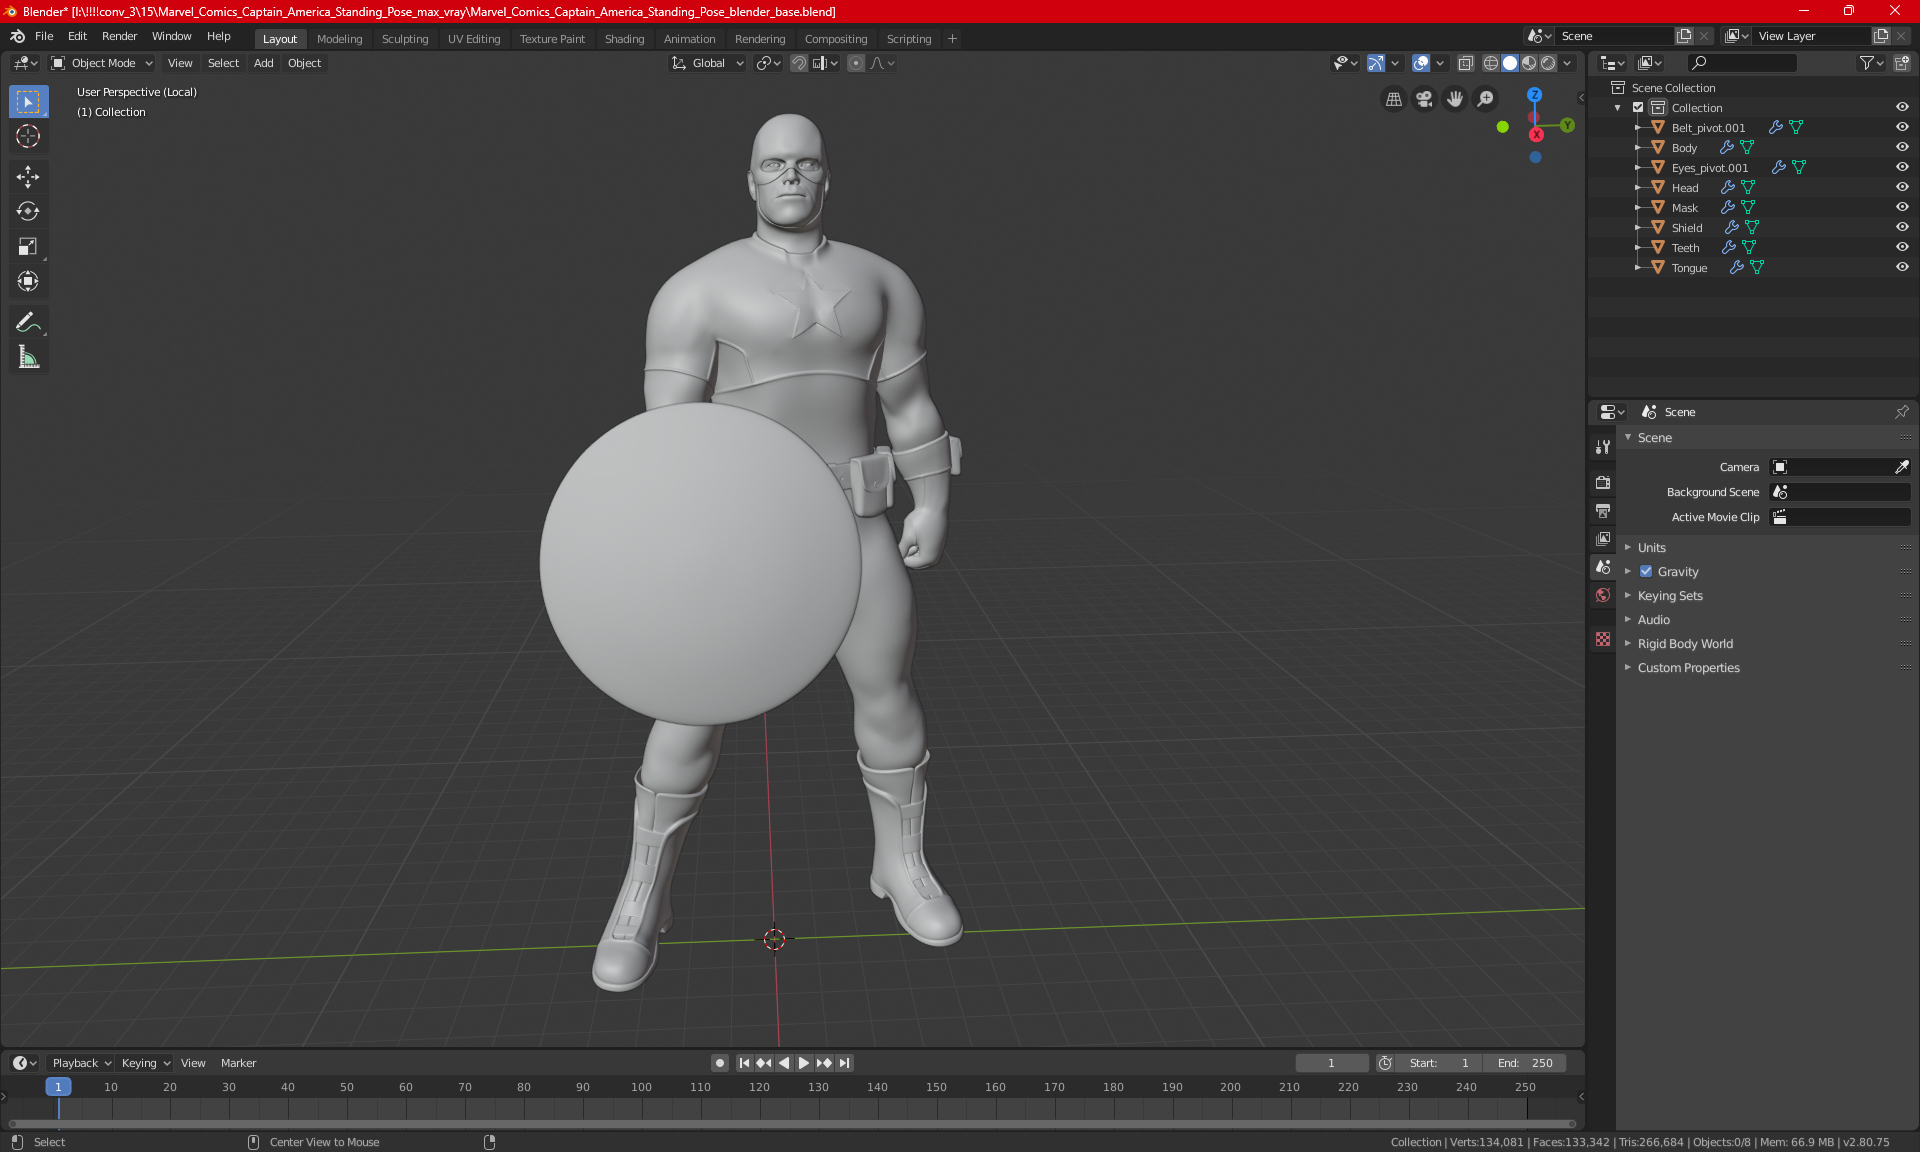
Task: Toggle X-Ray display
Action: [x=1465, y=63]
